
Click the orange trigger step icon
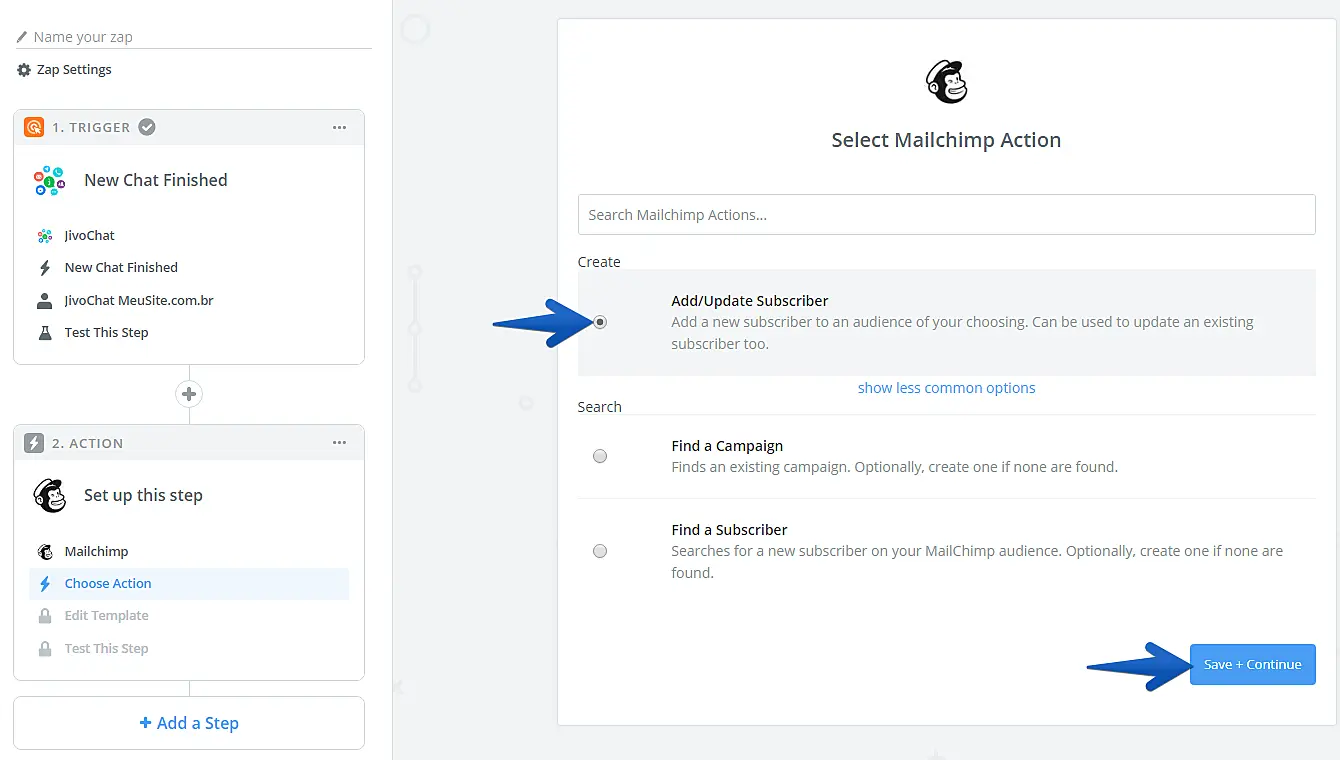[x=34, y=127]
